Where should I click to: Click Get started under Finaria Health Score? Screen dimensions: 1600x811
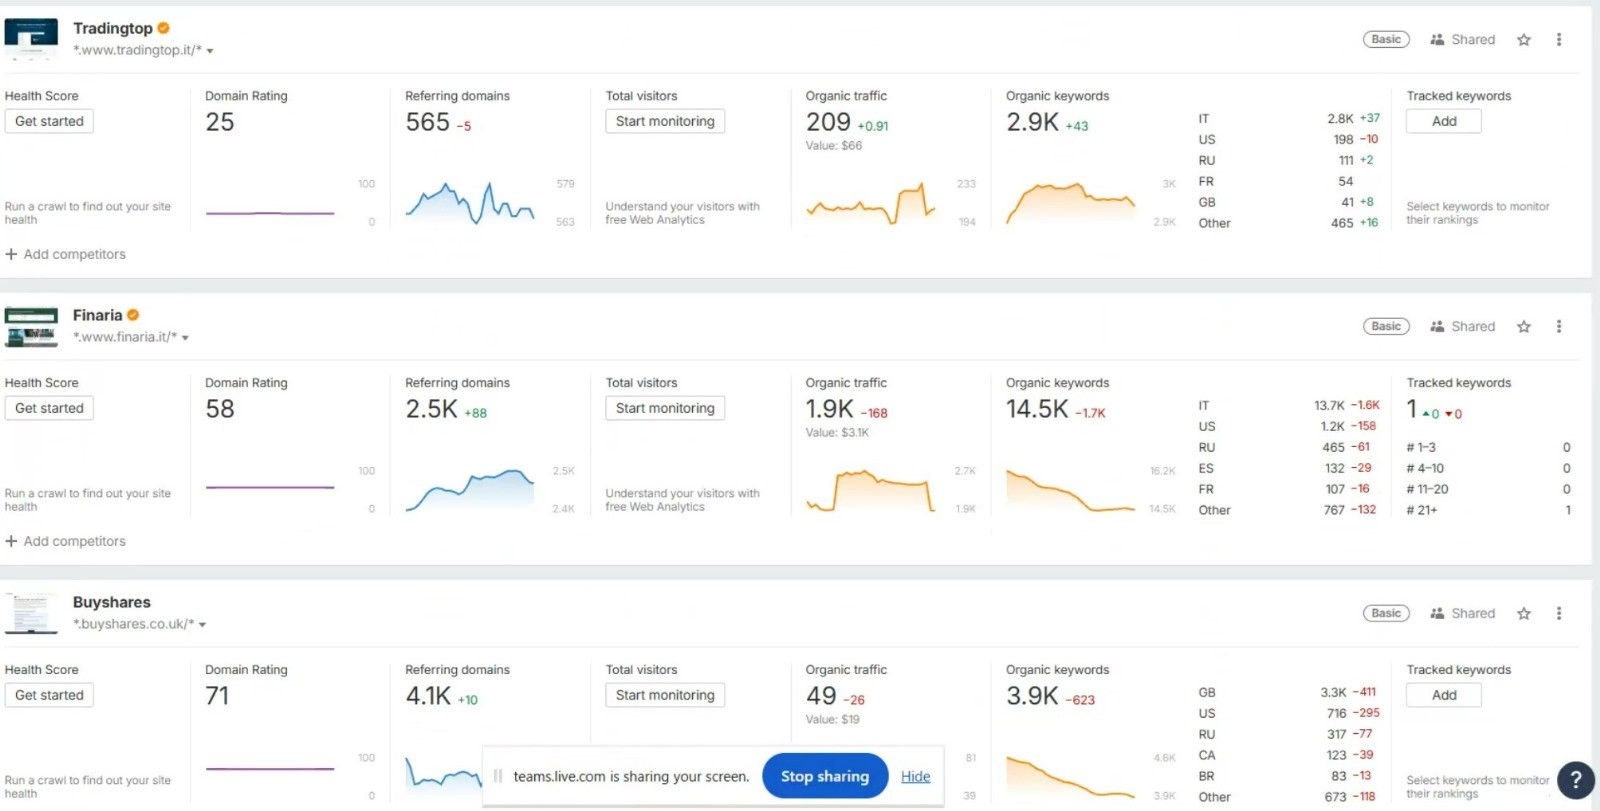(x=49, y=409)
